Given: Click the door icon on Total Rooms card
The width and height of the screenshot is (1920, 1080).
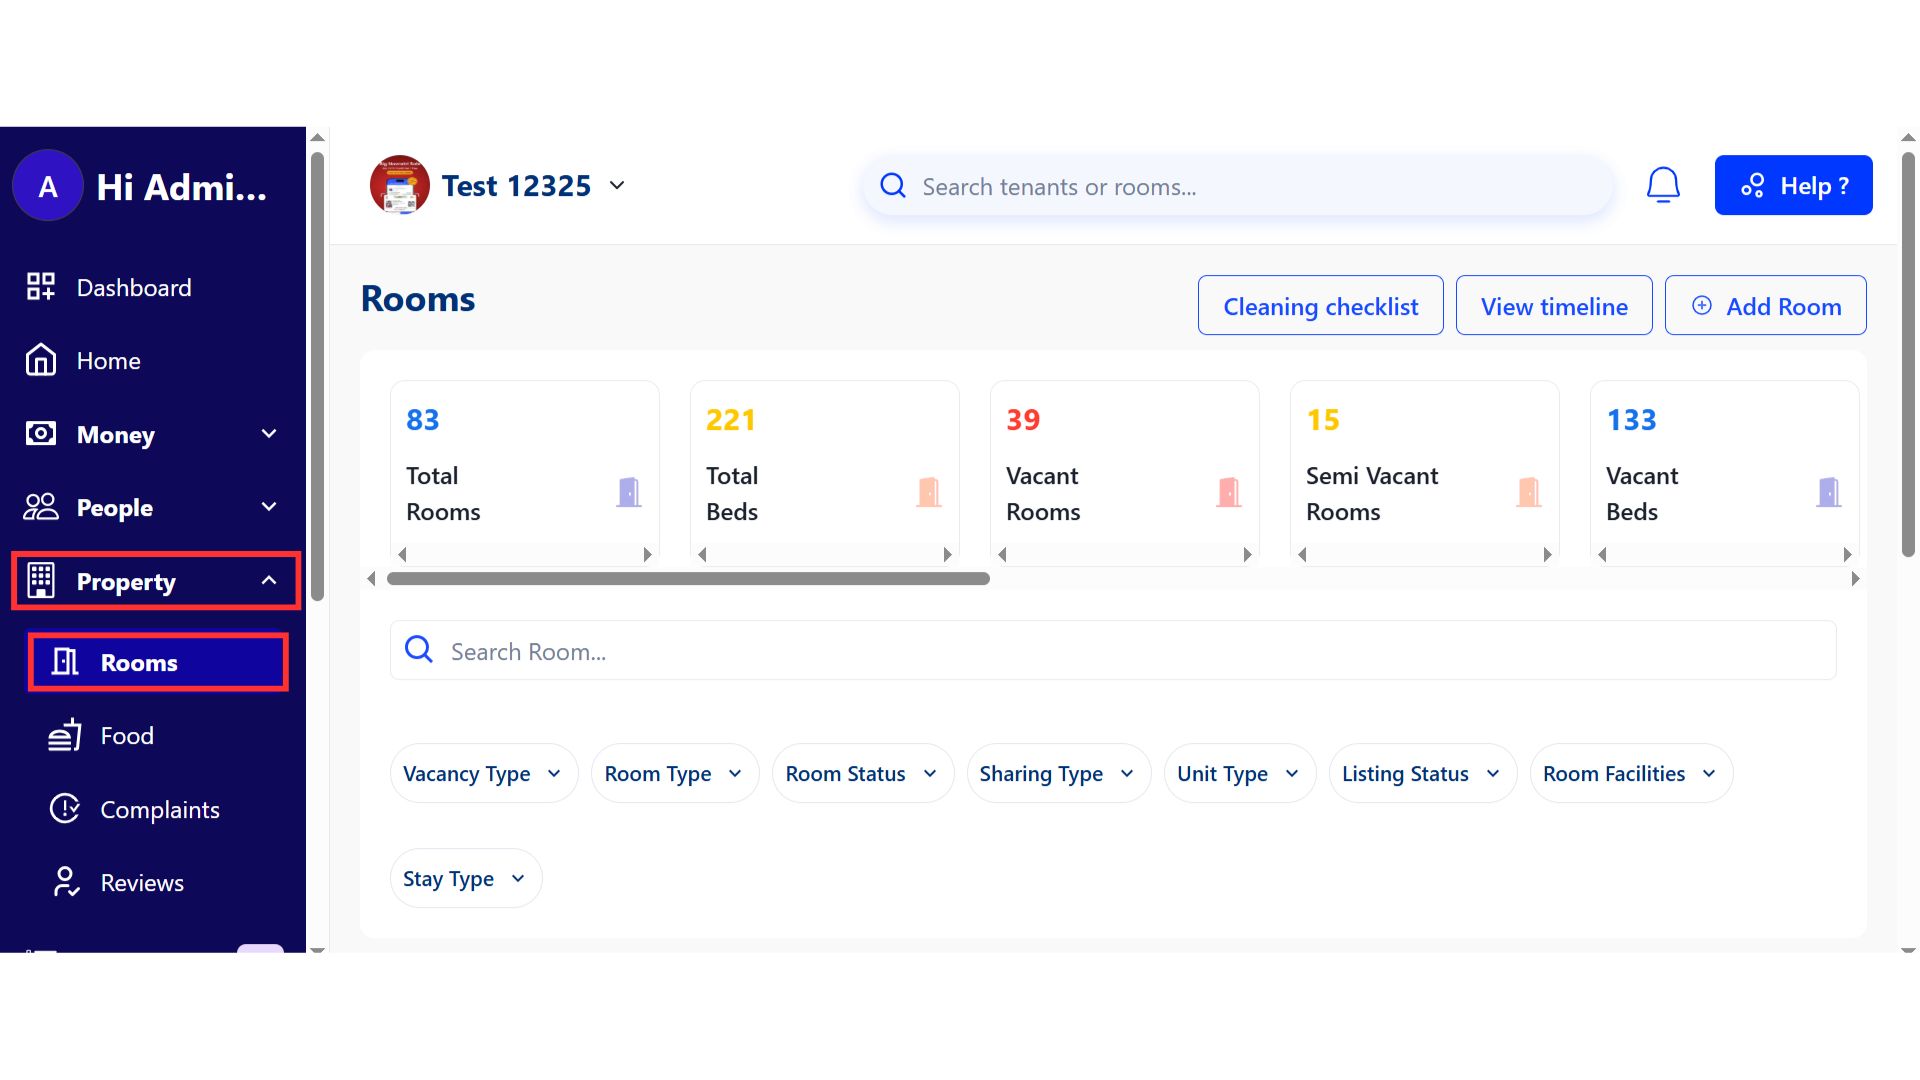Looking at the screenshot, I should 628,492.
